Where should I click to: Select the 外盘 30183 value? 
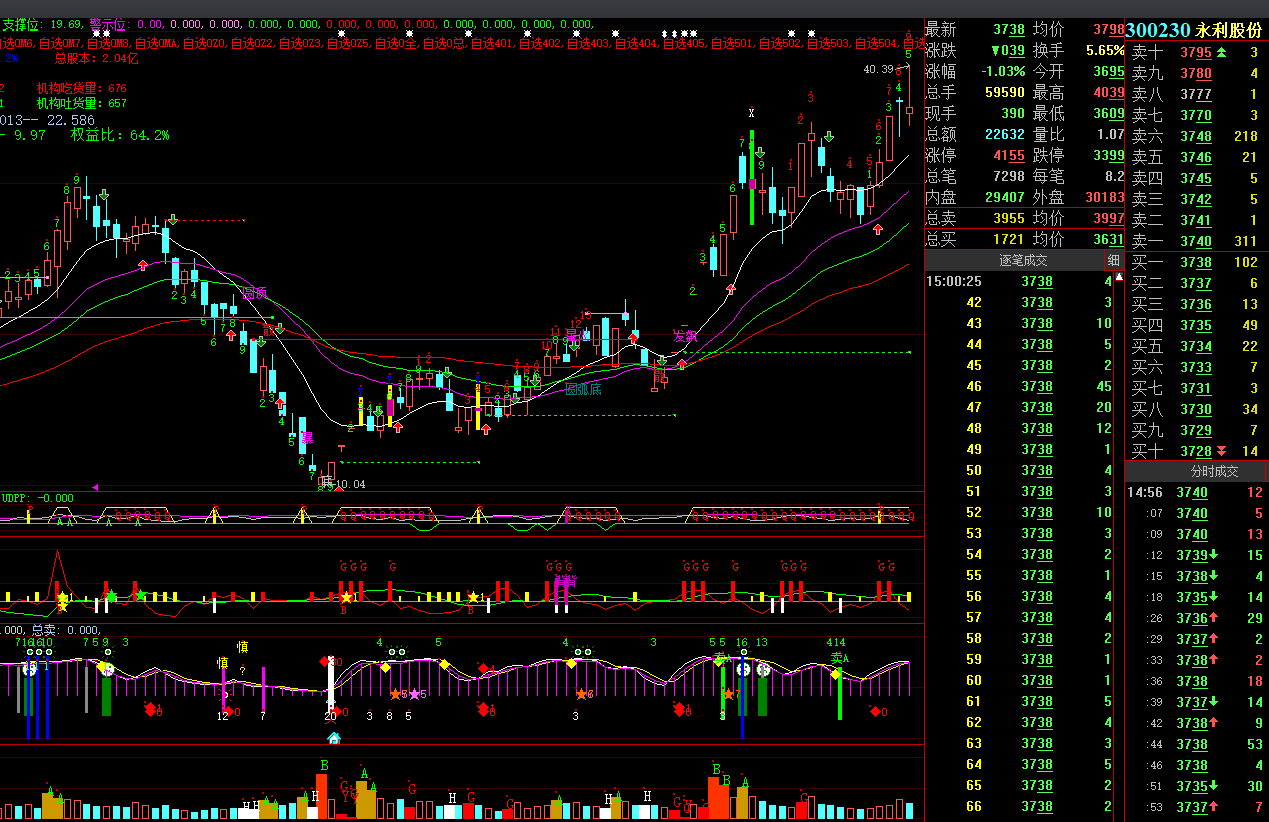[1105, 197]
